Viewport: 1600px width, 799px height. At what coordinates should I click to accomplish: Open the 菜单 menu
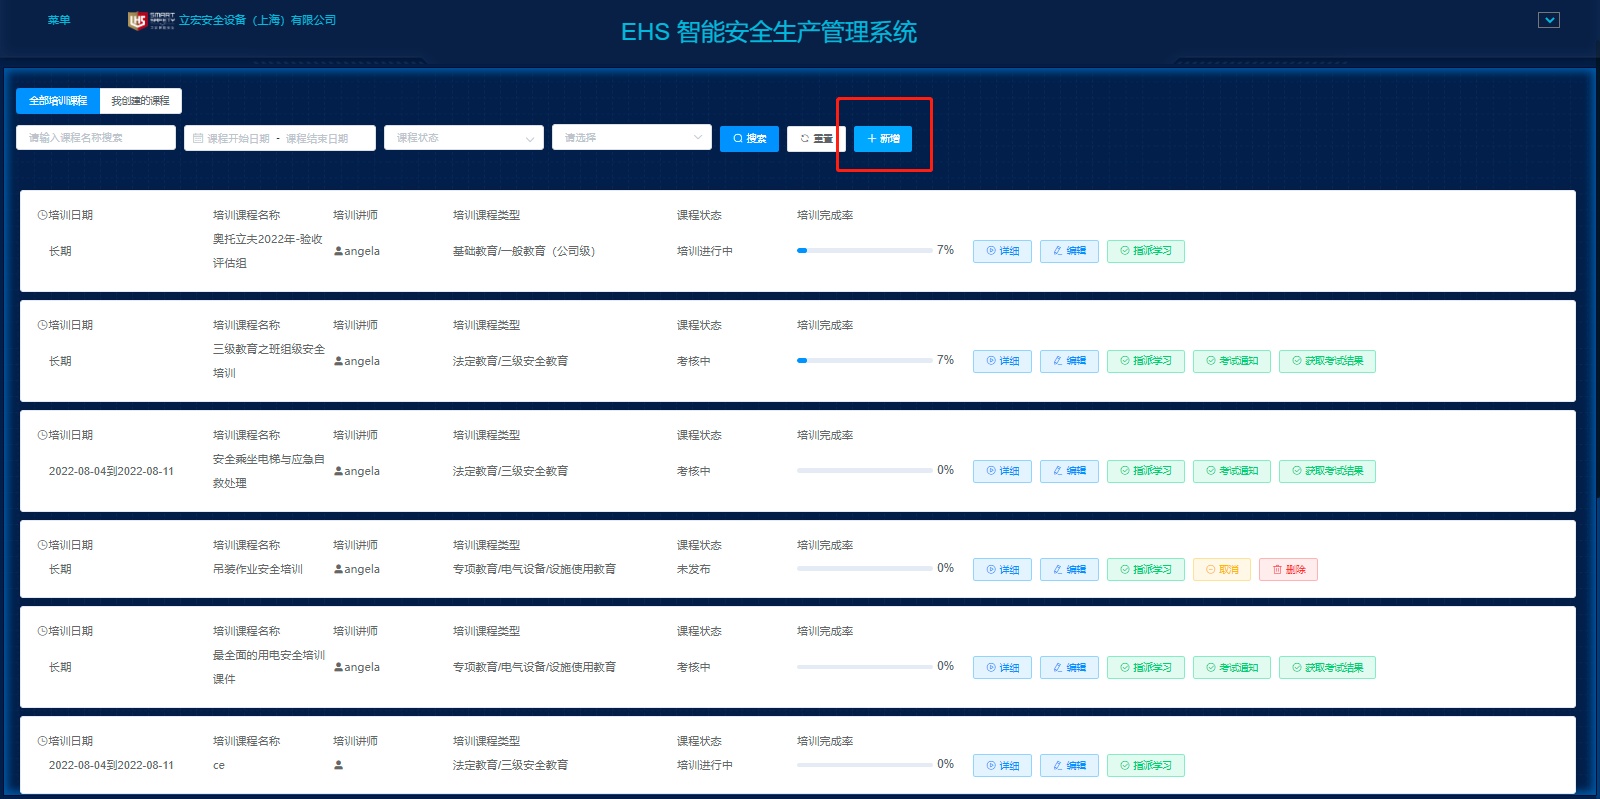(59, 20)
